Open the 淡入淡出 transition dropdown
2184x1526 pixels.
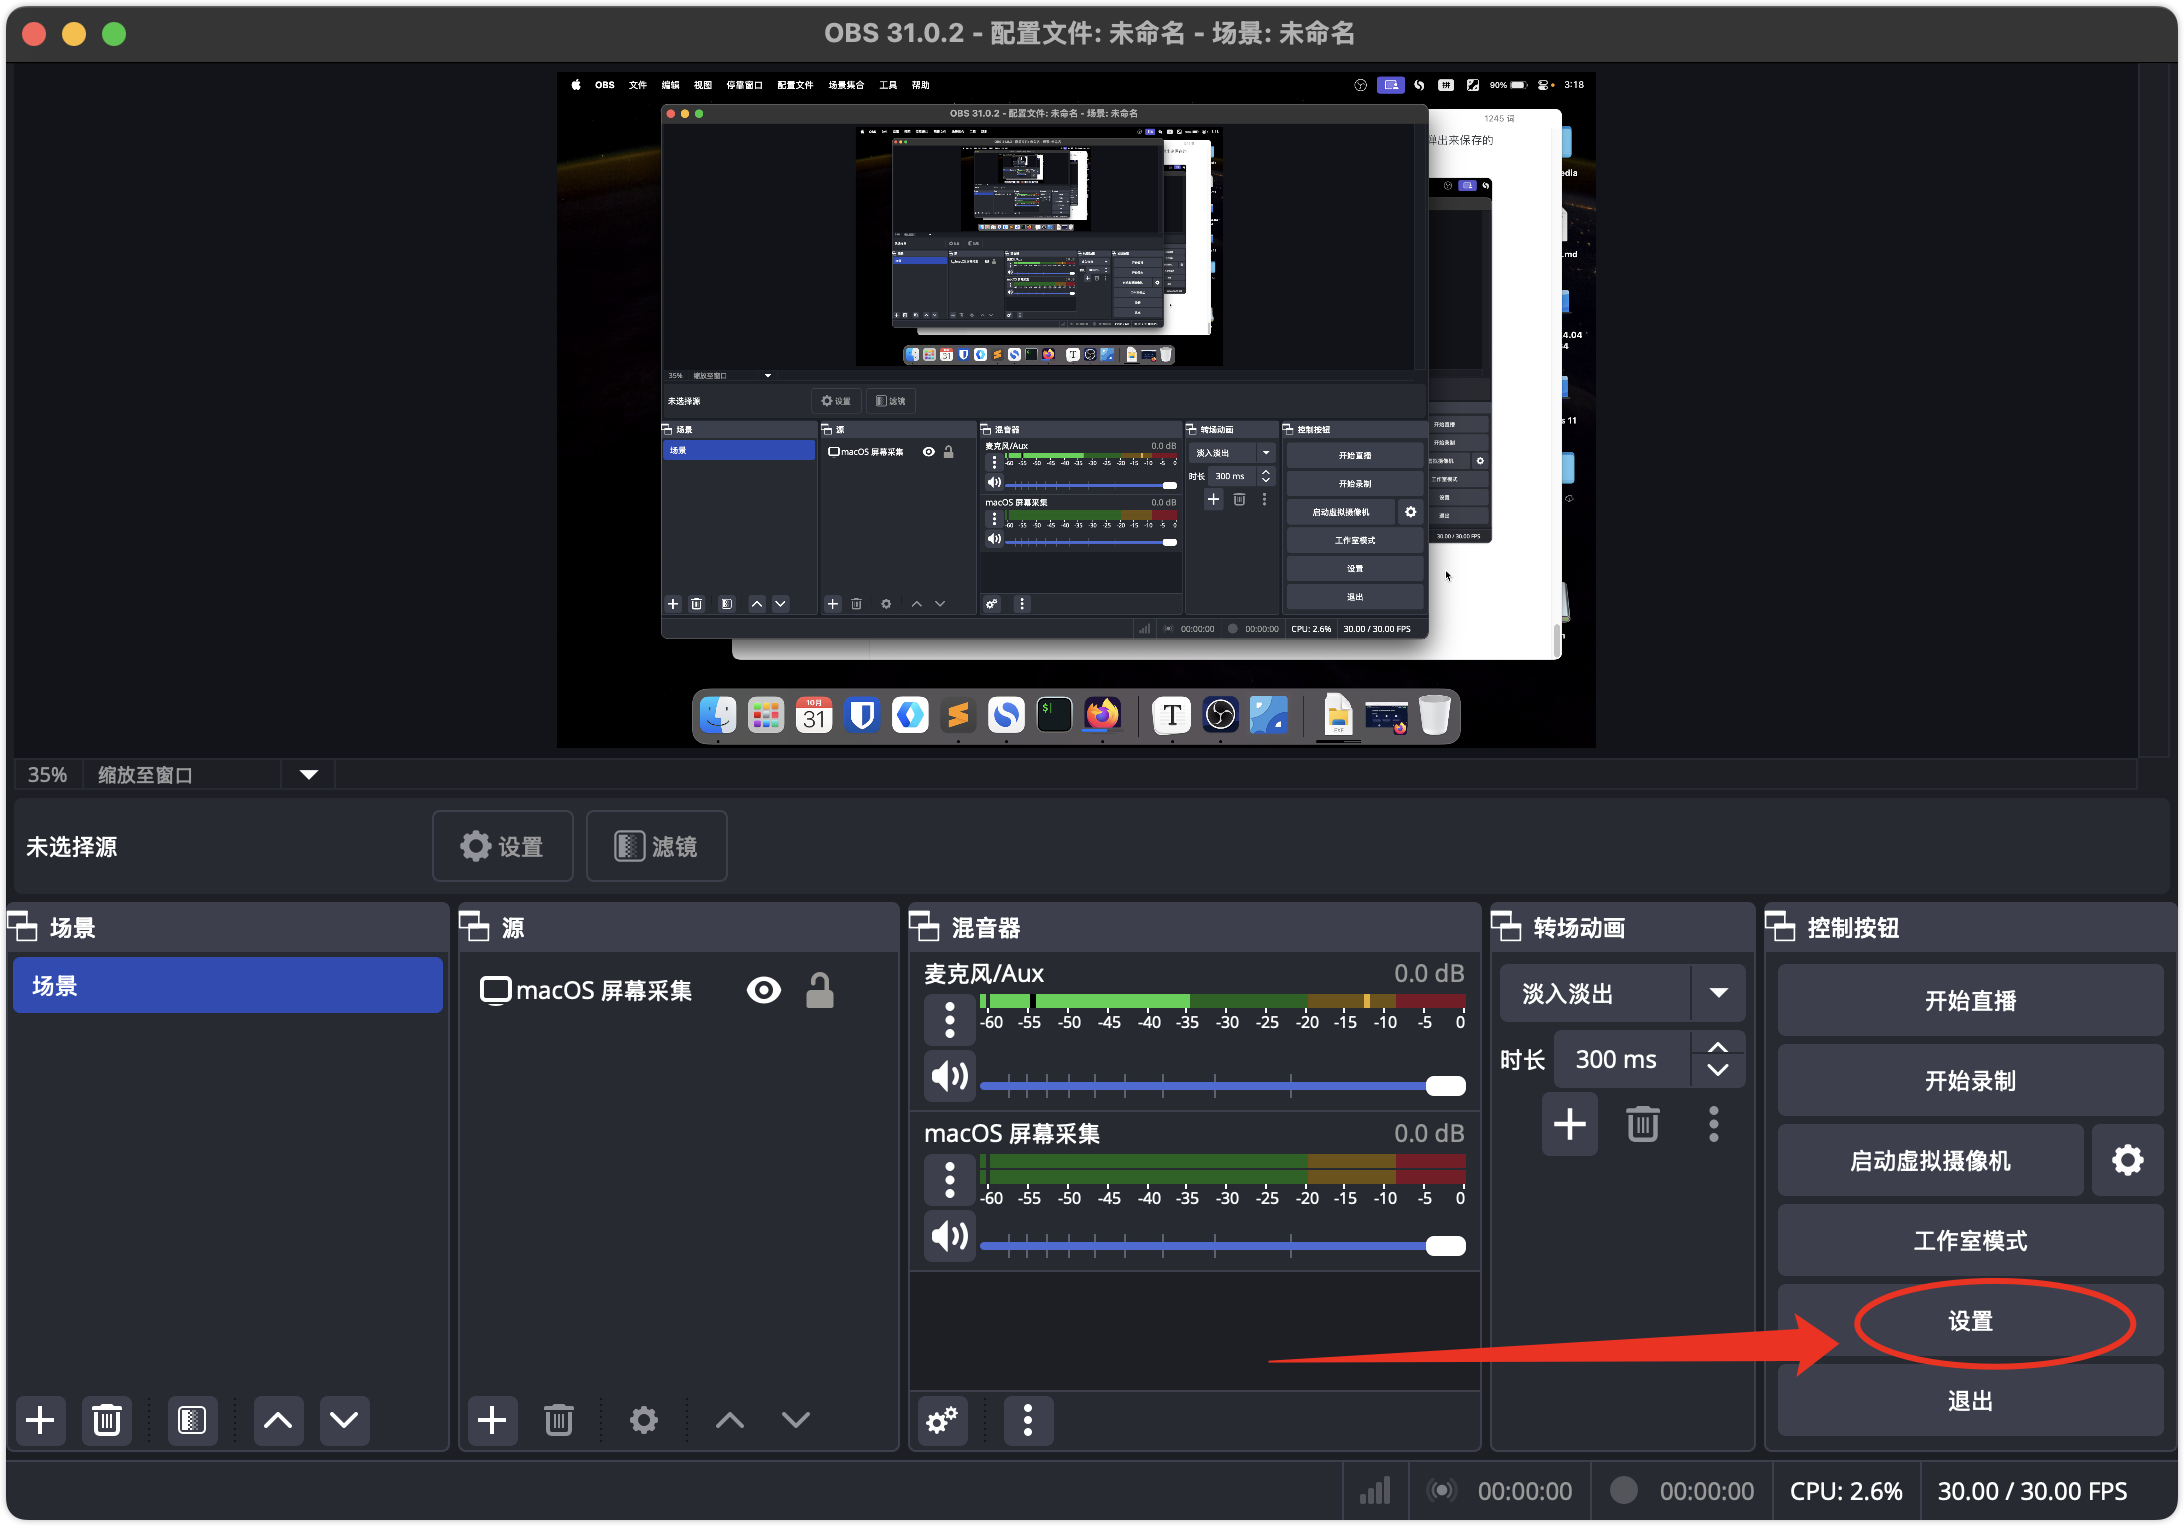pos(1623,993)
